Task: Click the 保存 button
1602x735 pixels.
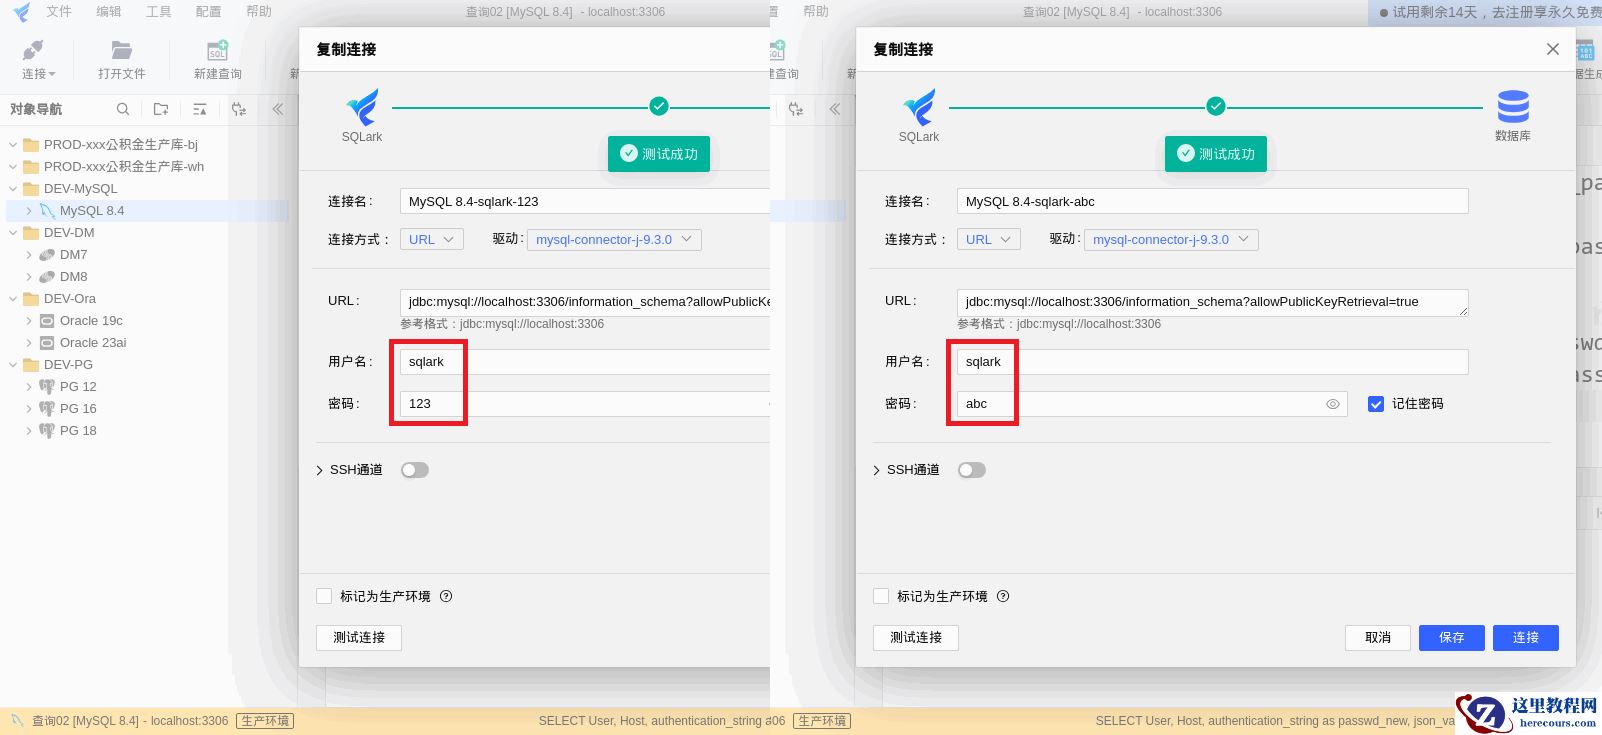Action: click(x=1452, y=638)
